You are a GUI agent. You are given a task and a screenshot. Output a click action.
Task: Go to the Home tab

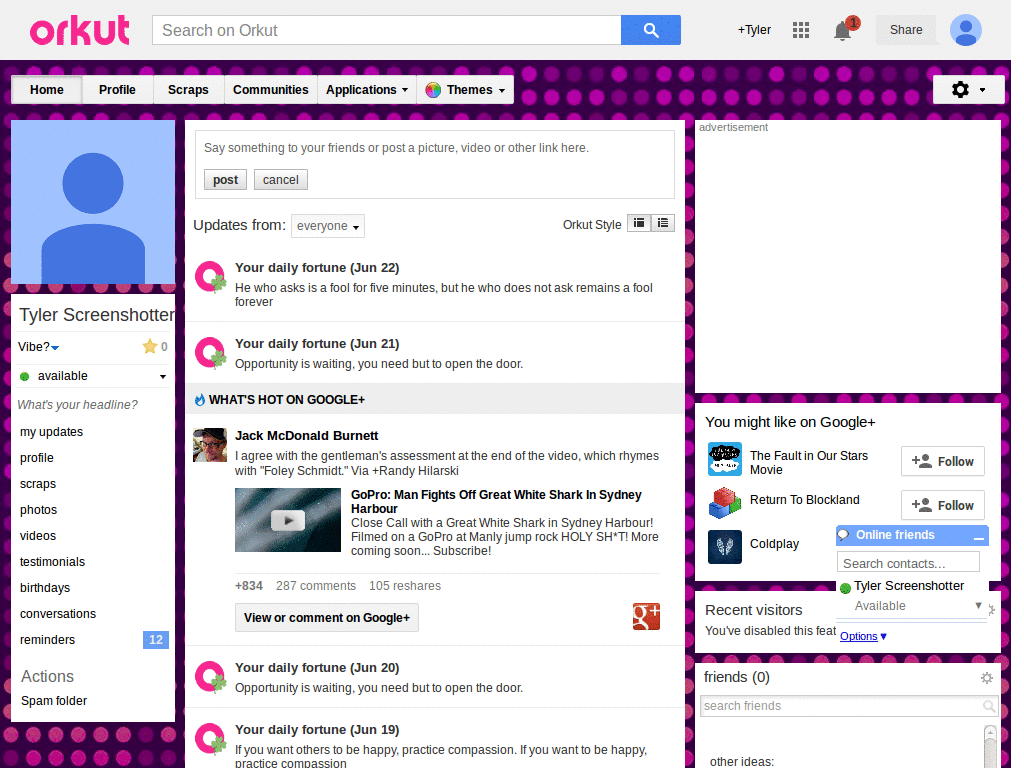tap(47, 89)
